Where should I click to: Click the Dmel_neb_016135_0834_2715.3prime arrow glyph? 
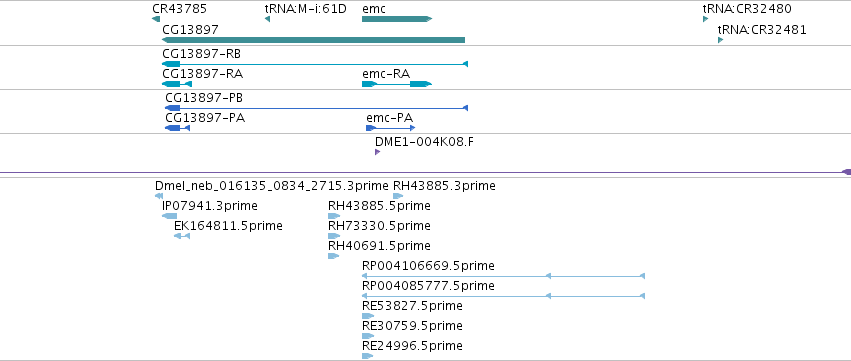coord(158,196)
